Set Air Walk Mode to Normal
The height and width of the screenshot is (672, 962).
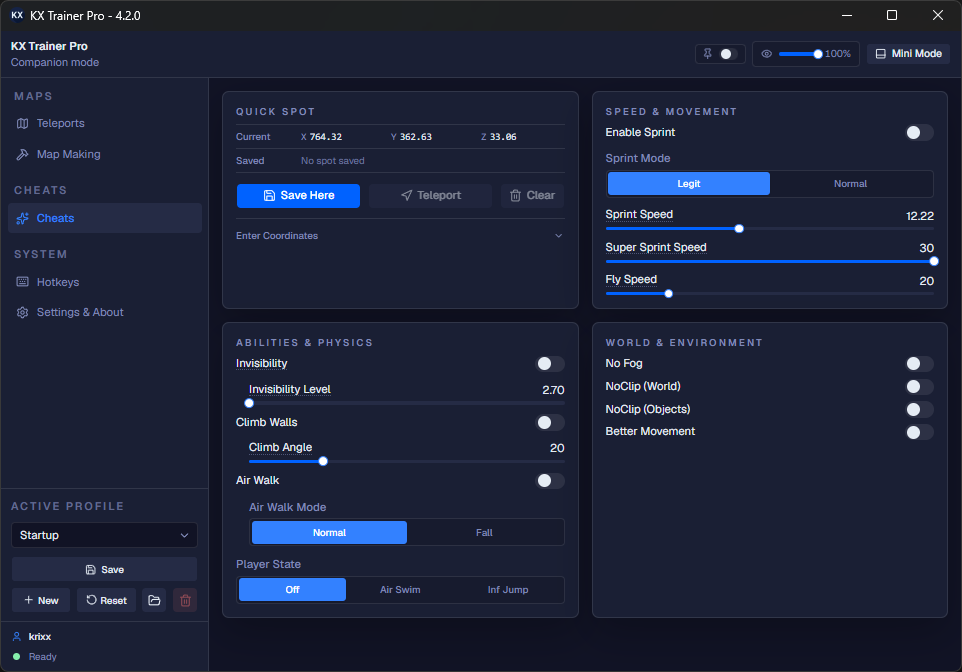[329, 533]
